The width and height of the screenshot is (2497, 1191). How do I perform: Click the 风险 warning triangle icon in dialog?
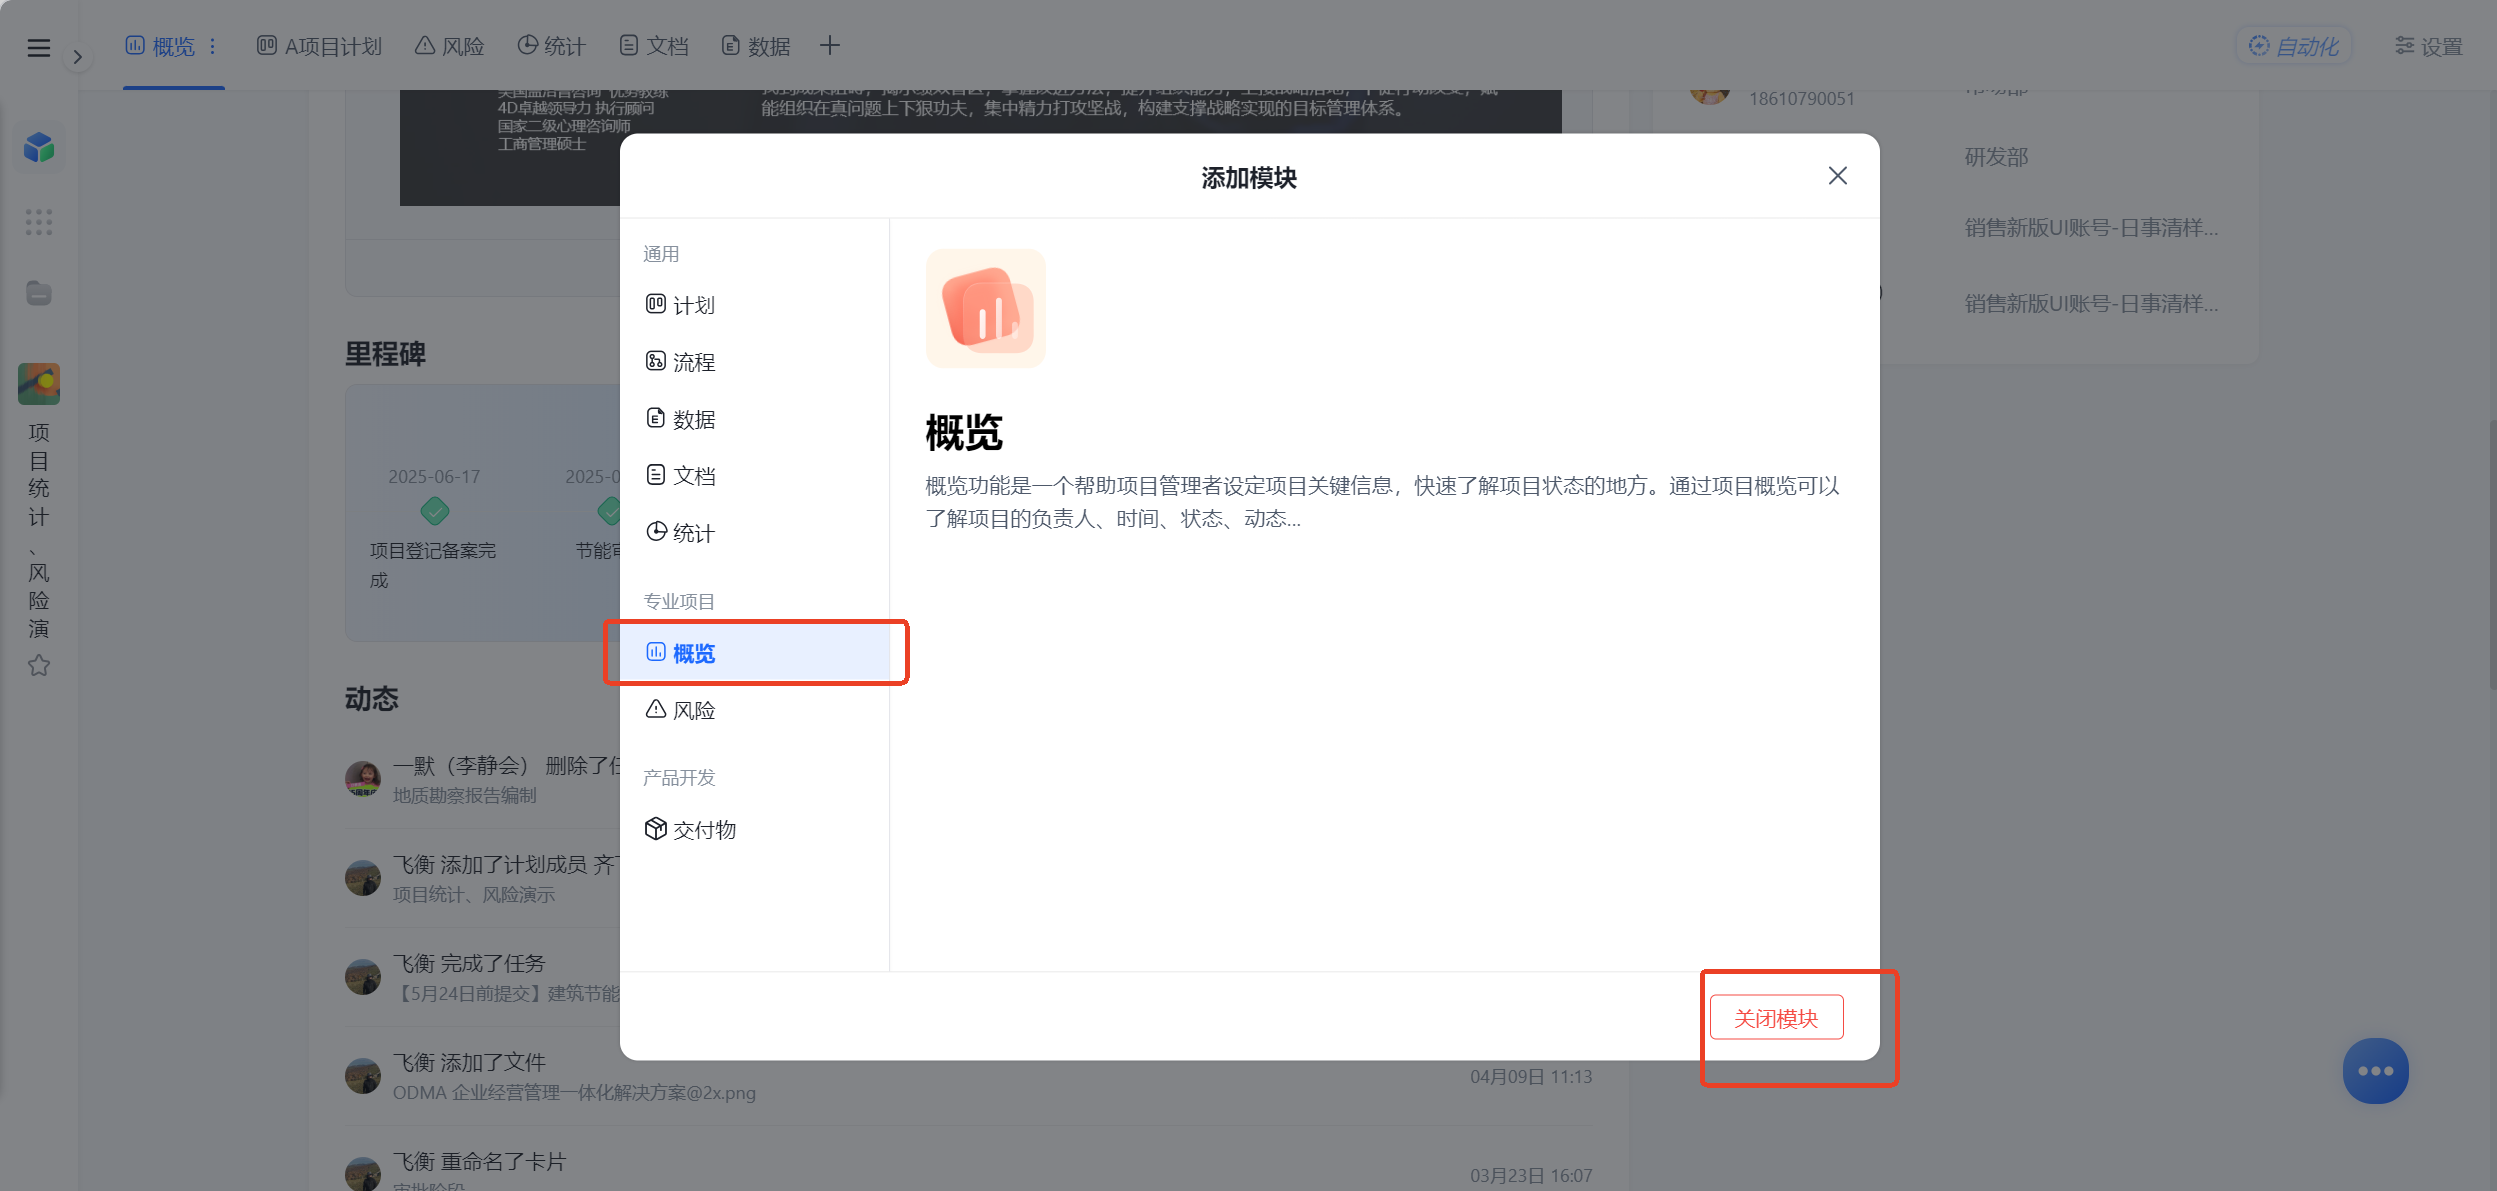655,709
